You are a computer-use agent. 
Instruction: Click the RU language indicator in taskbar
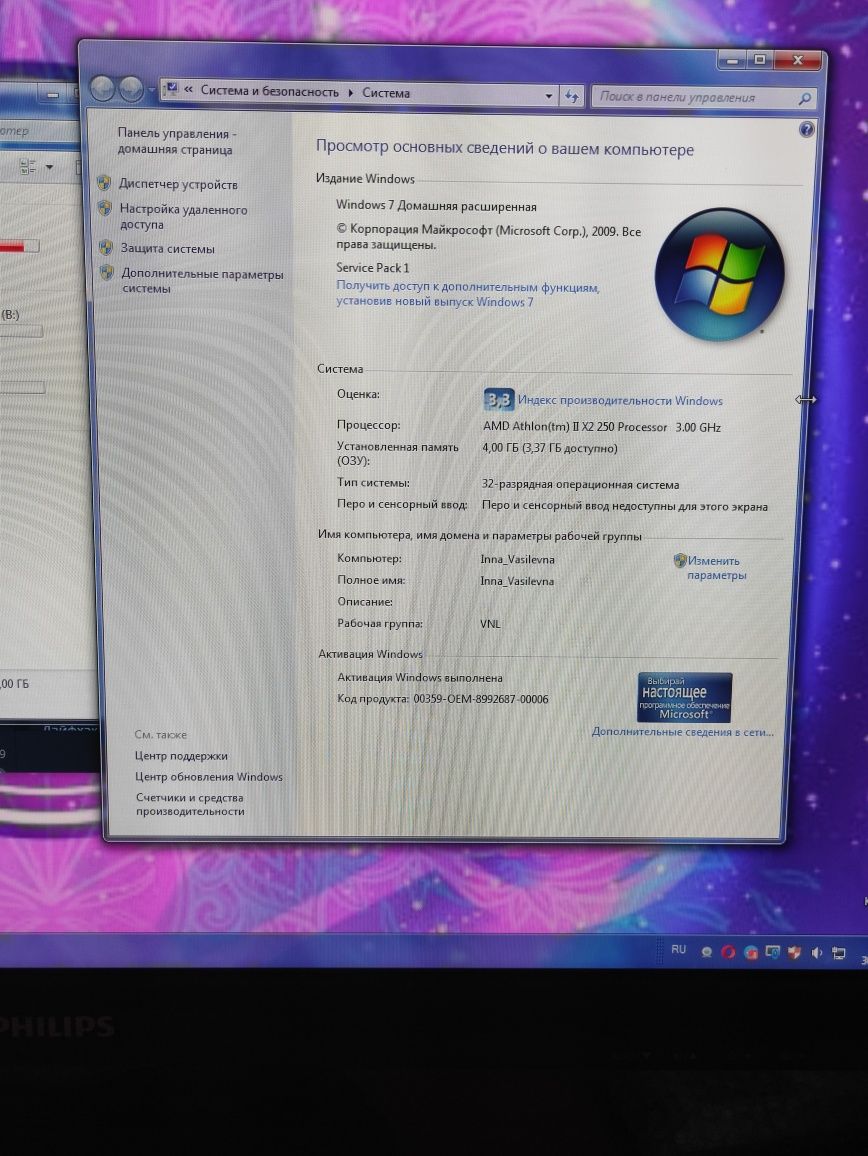pos(678,950)
